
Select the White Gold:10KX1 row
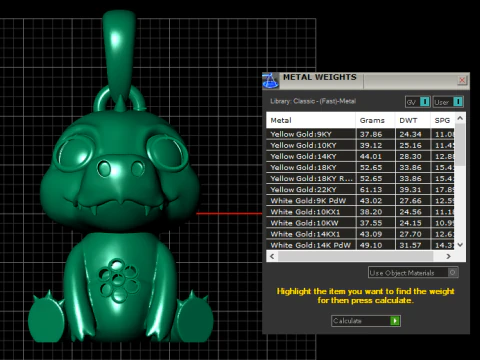(x=360, y=212)
